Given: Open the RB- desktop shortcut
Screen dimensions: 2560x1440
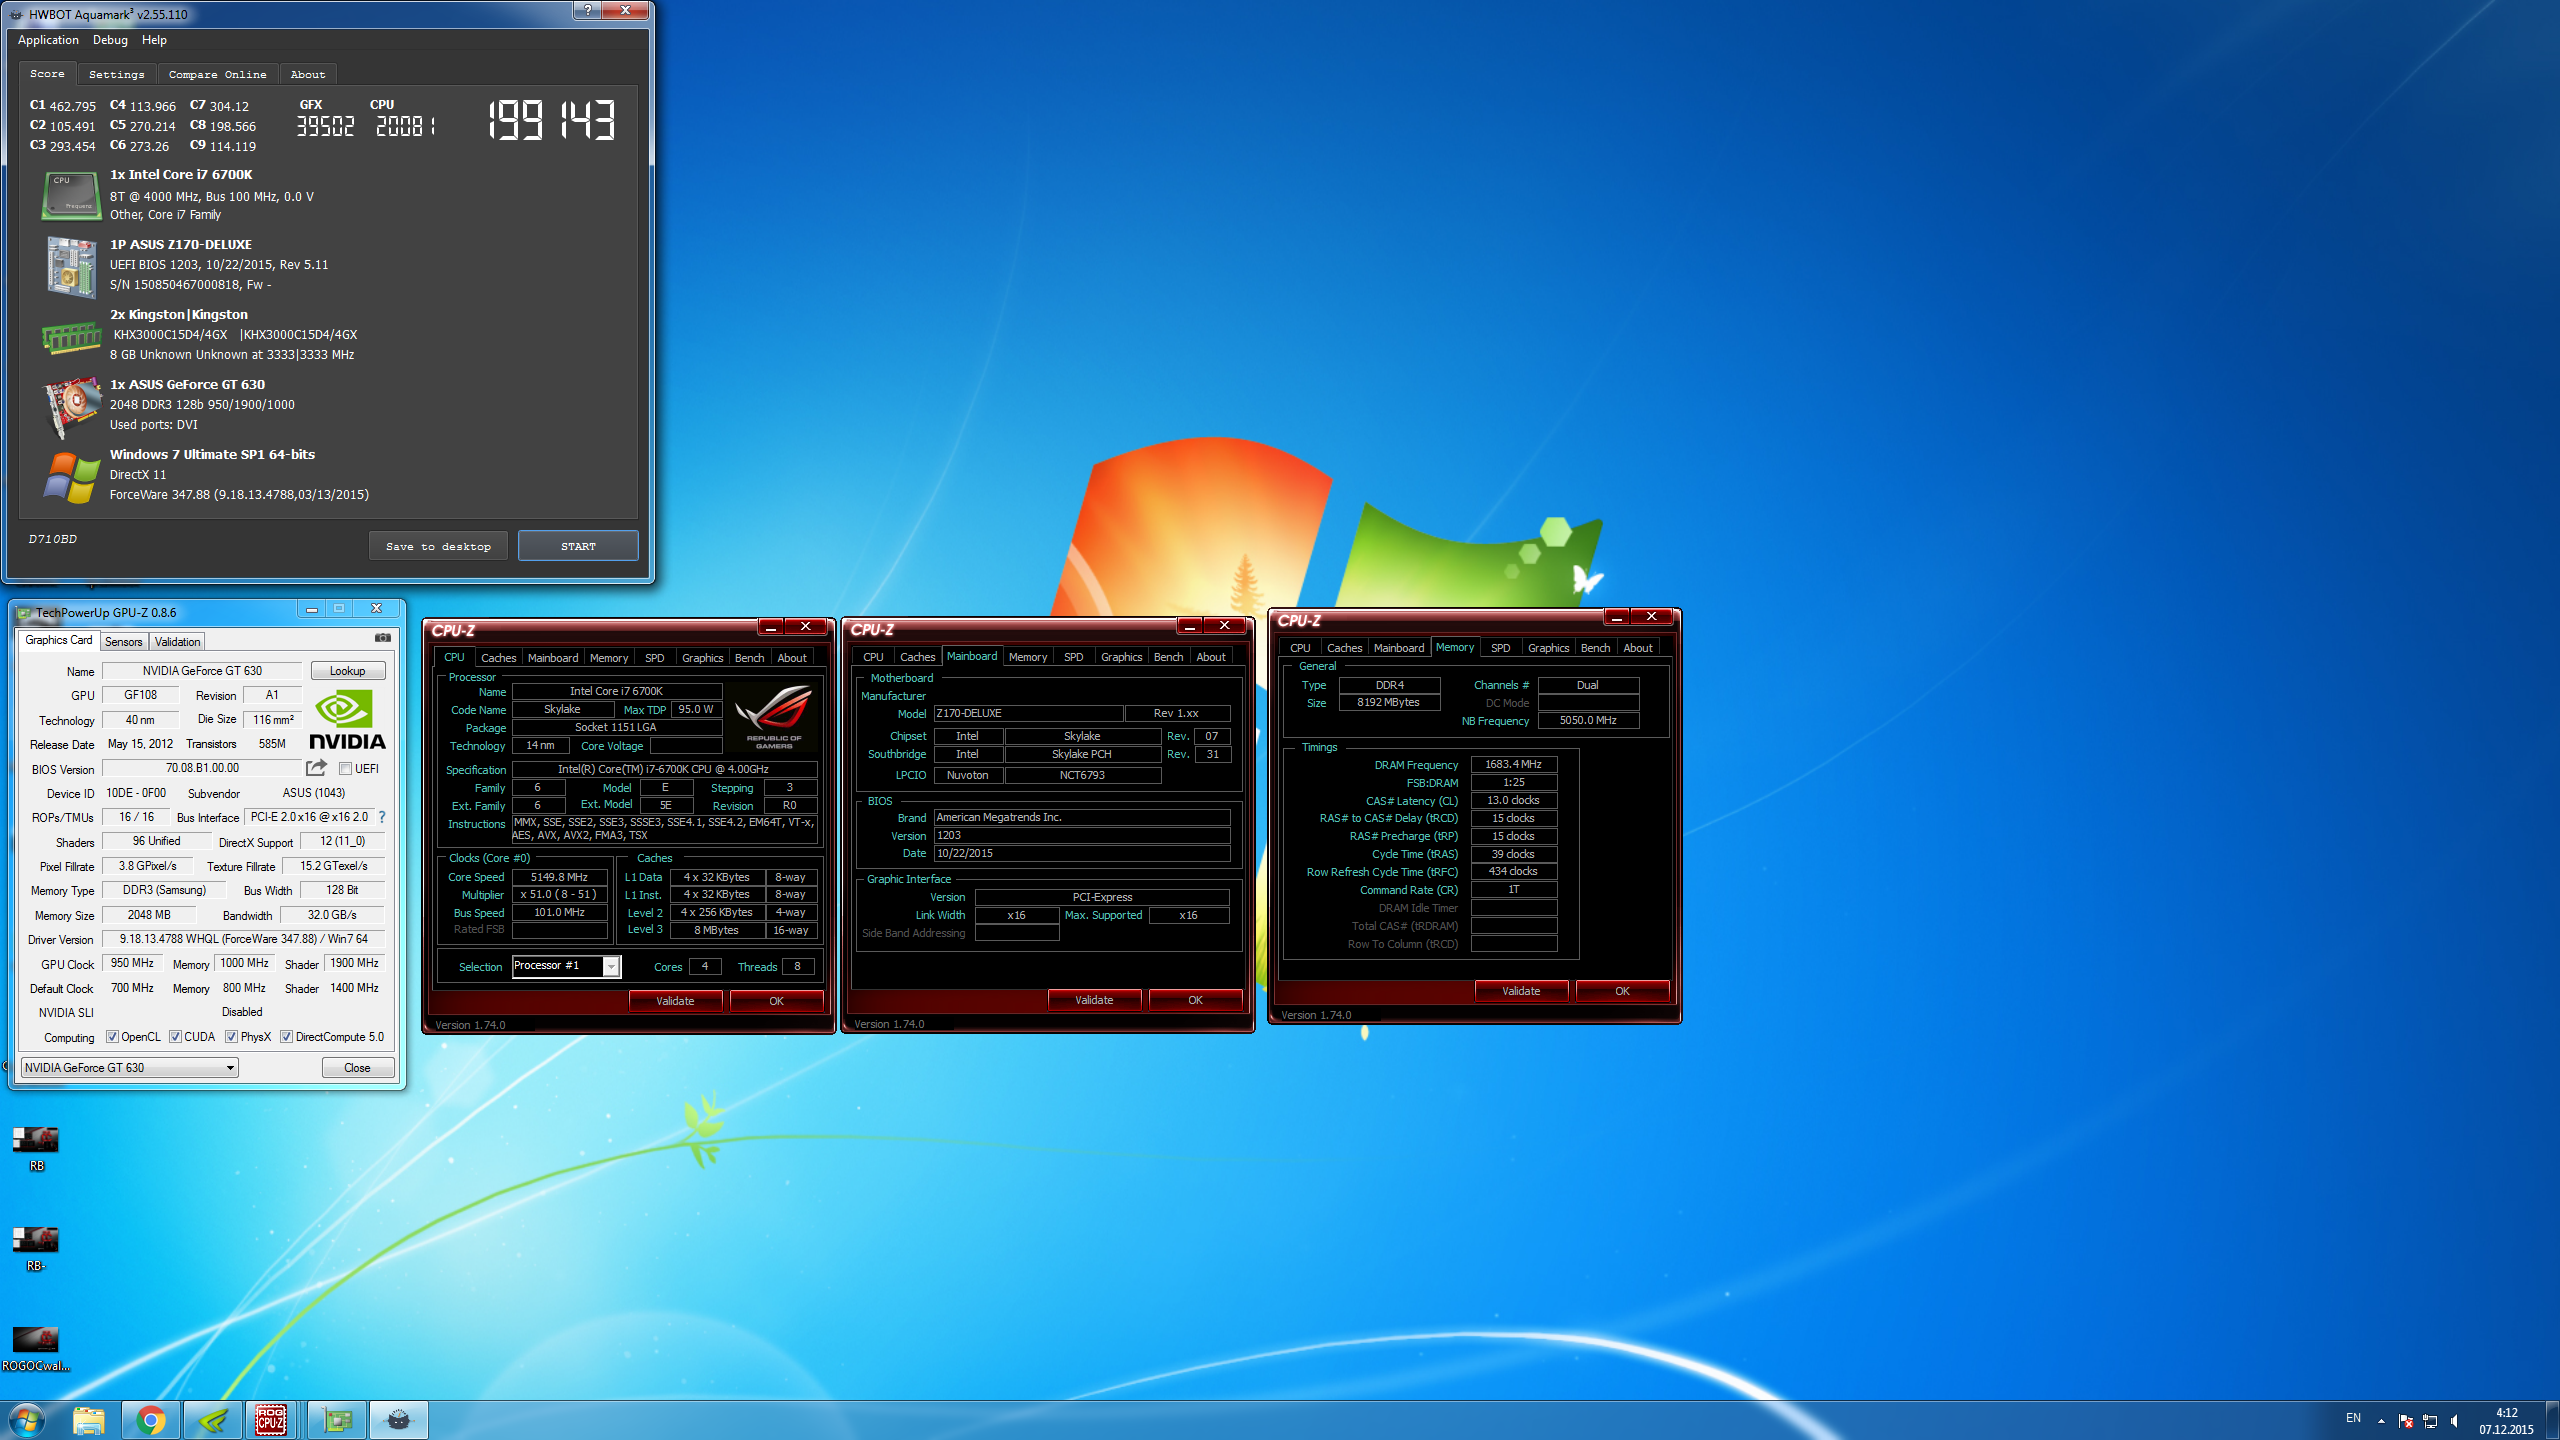Looking at the screenshot, I should point(35,1248).
